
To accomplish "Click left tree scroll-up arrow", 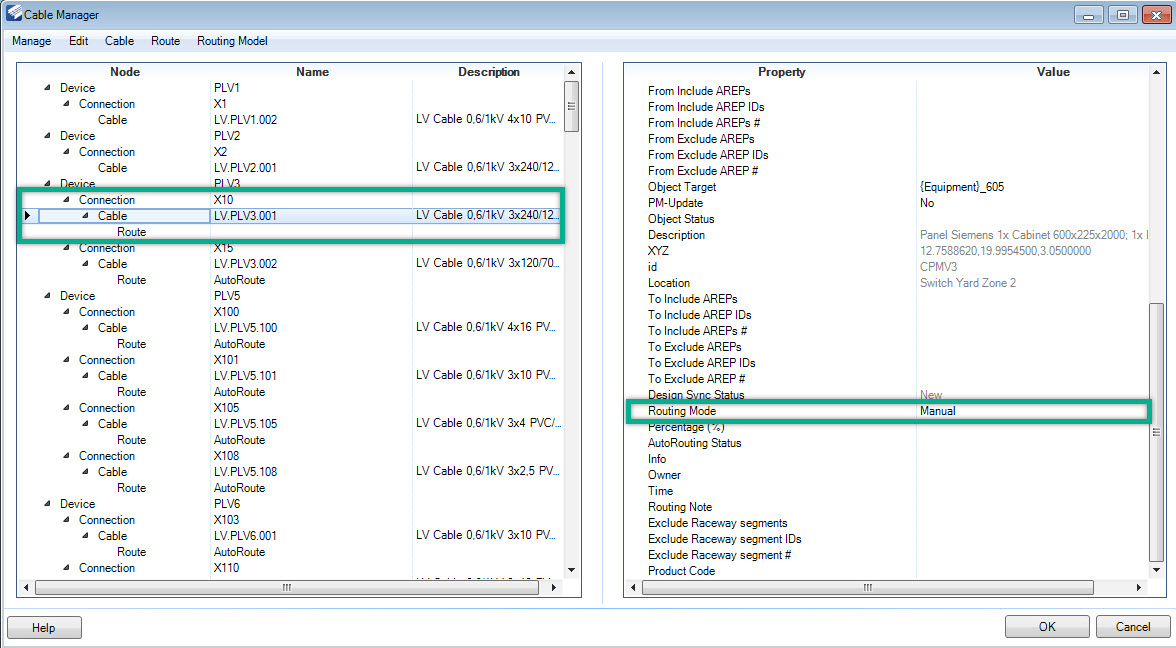I will click(x=572, y=73).
